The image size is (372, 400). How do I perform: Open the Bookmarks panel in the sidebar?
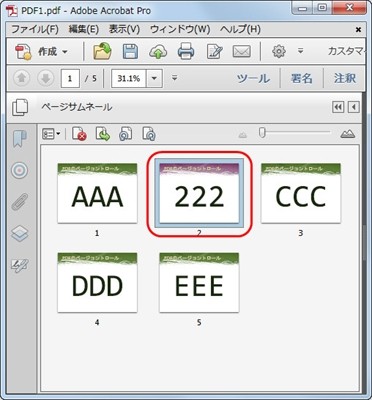(20, 139)
